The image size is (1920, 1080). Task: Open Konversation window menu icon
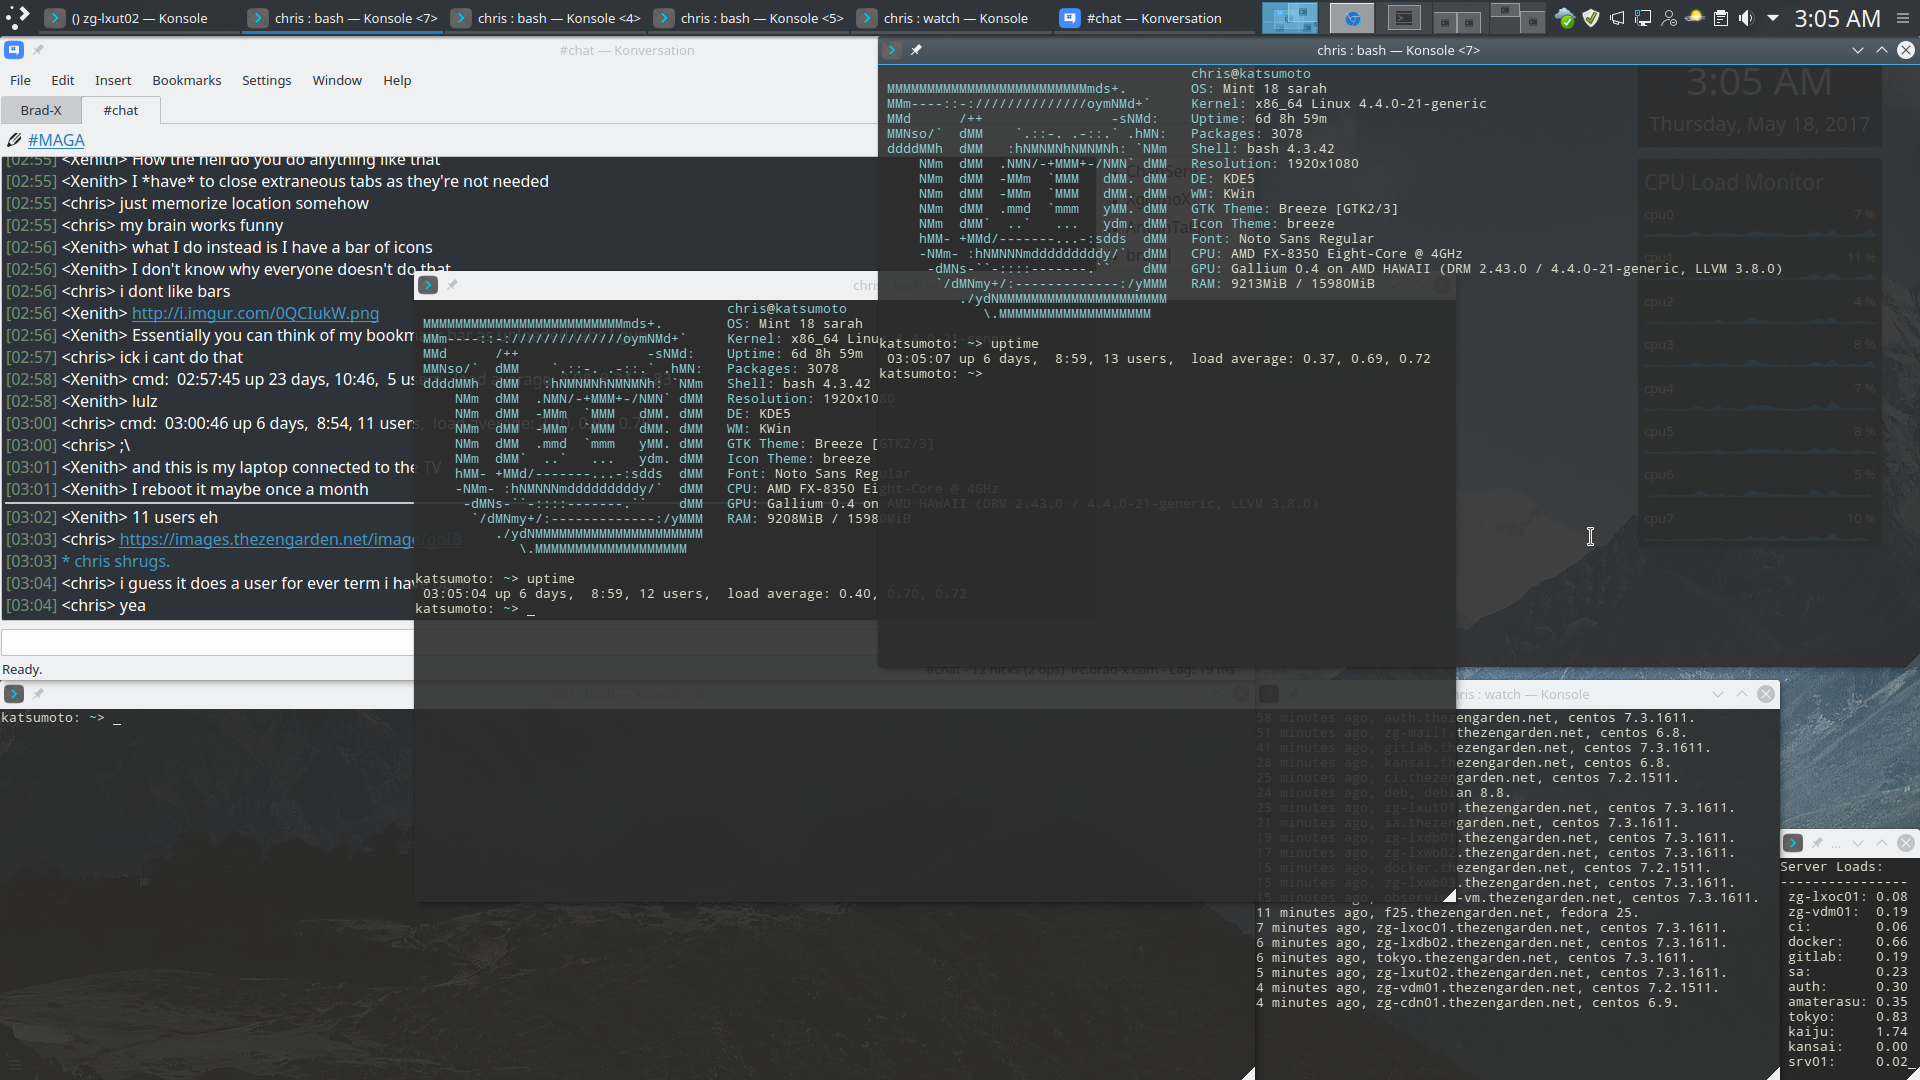point(14,50)
